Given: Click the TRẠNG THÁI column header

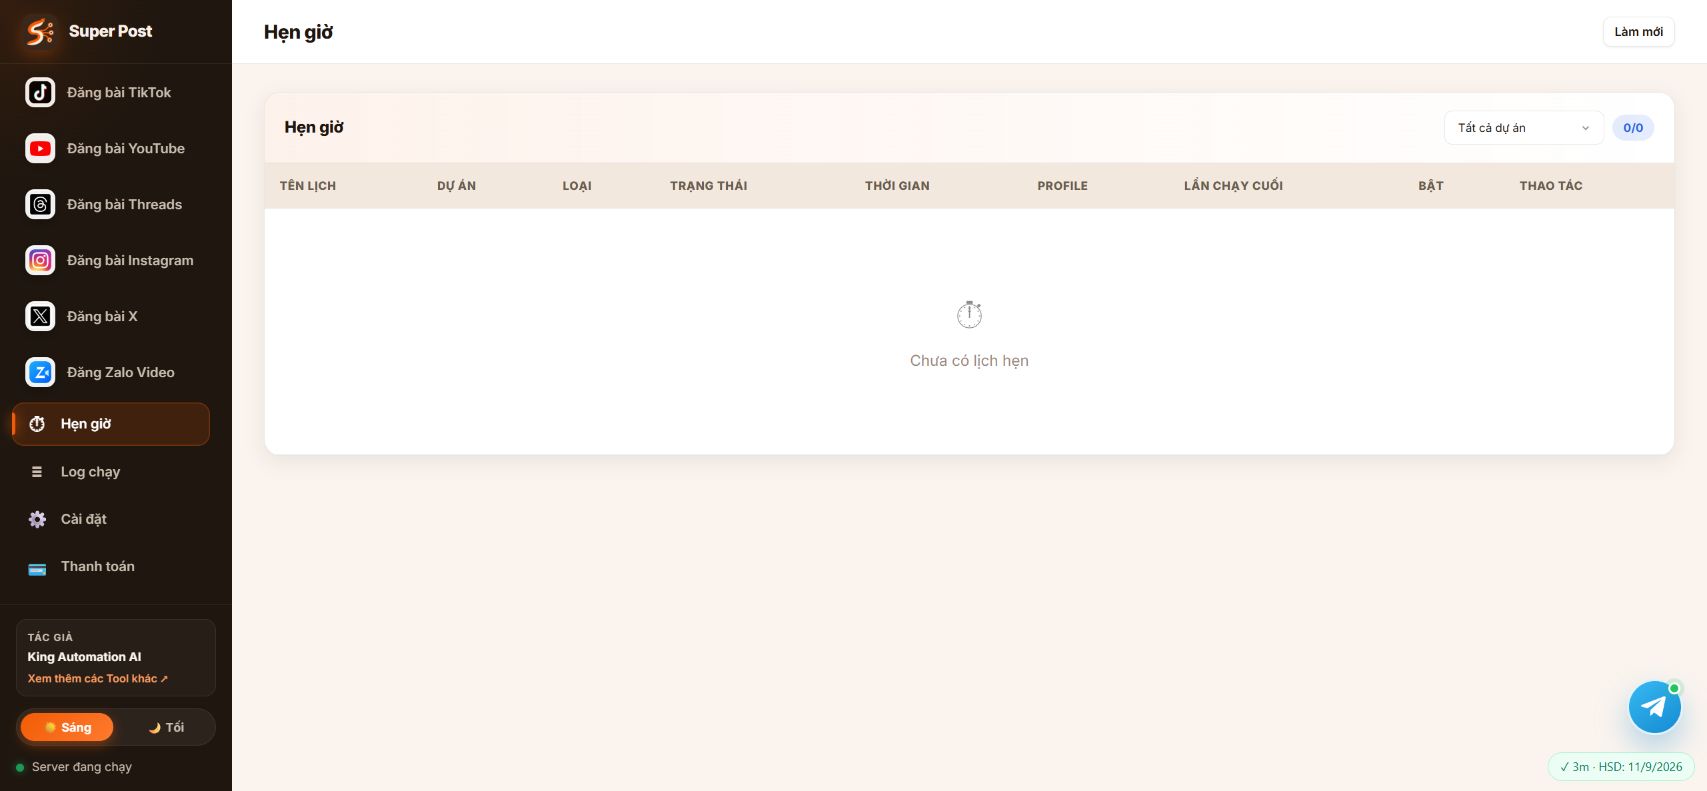Looking at the screenshot, I should coord(709,186).
